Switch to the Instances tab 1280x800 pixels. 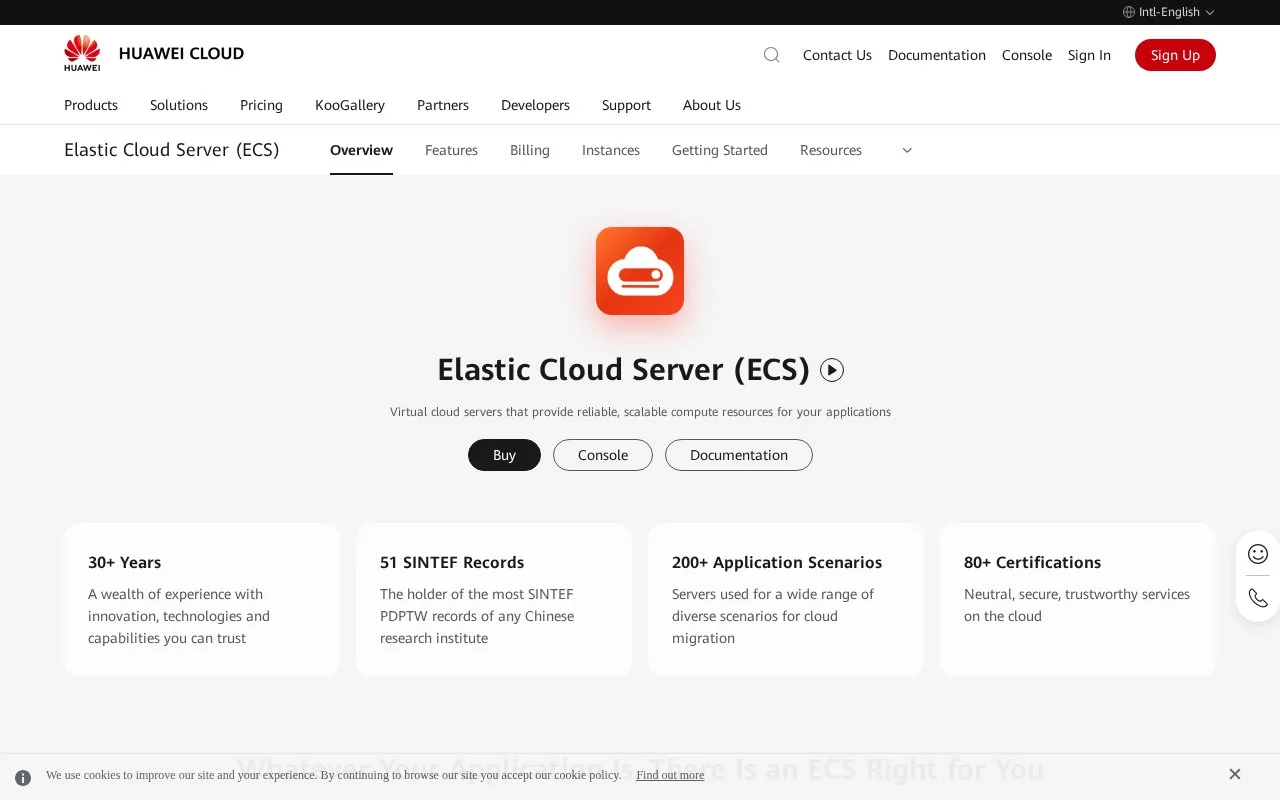point(611,150)
